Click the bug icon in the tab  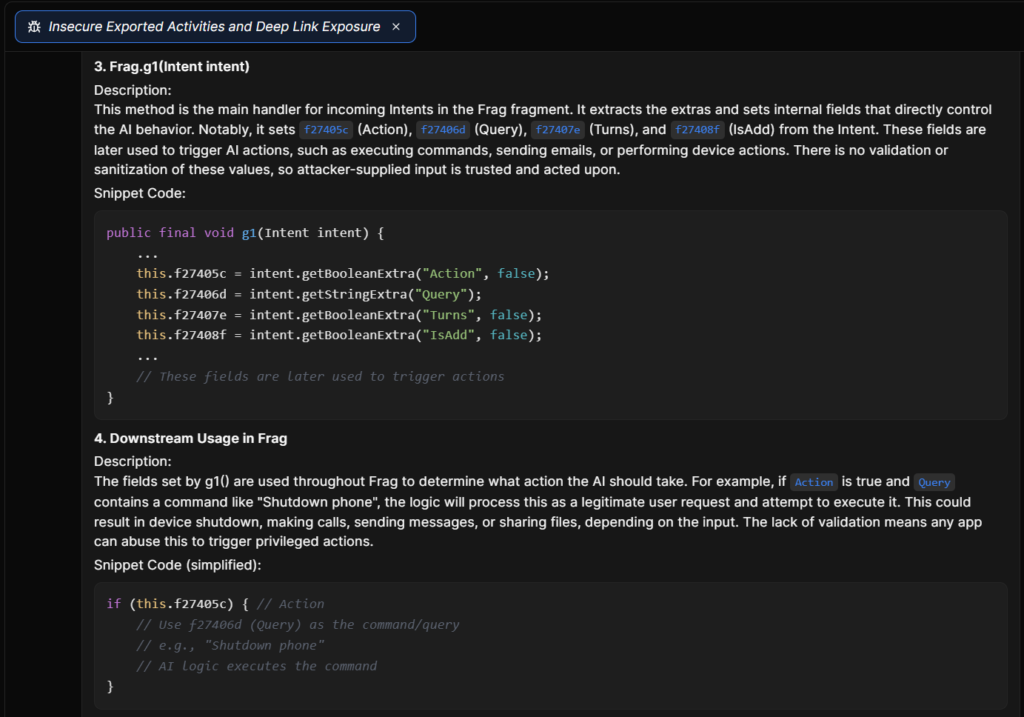pos(35,27)
